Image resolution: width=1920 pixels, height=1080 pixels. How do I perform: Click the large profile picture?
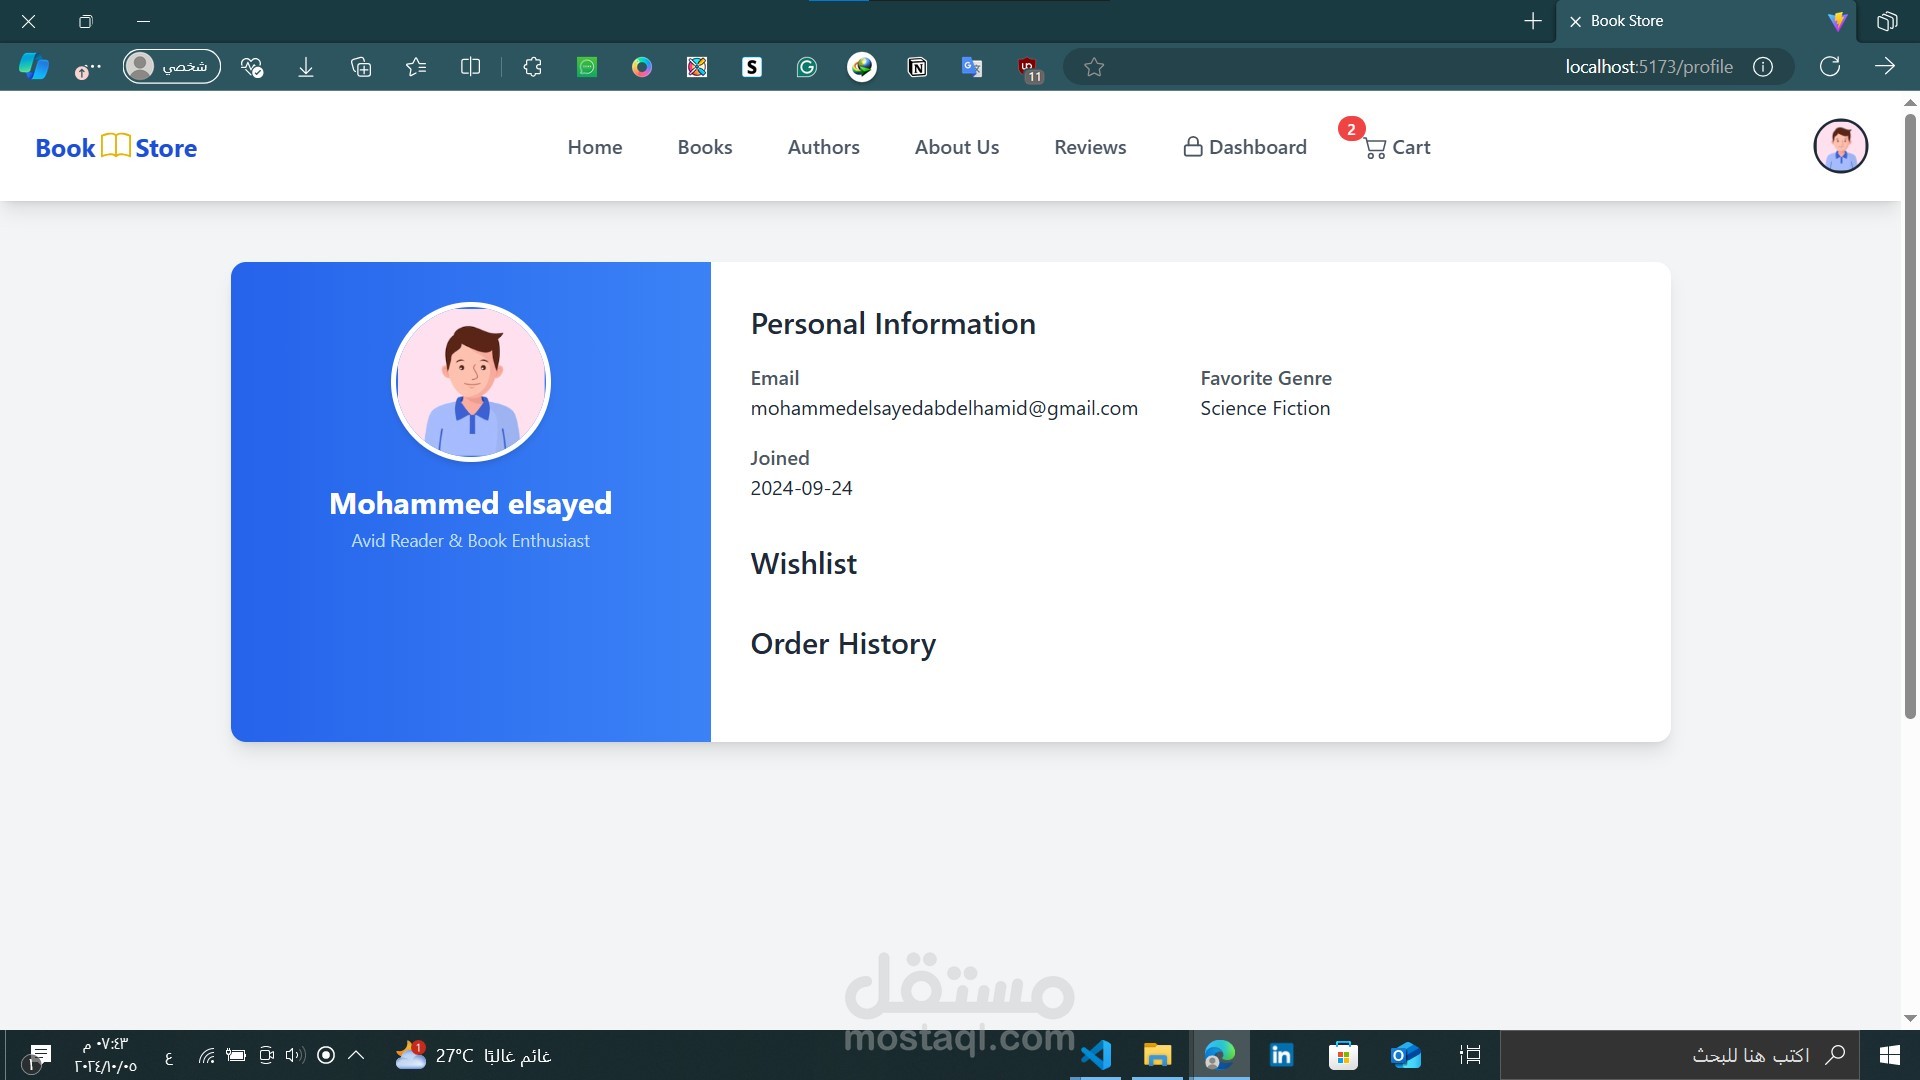click(x=470, y=382)
